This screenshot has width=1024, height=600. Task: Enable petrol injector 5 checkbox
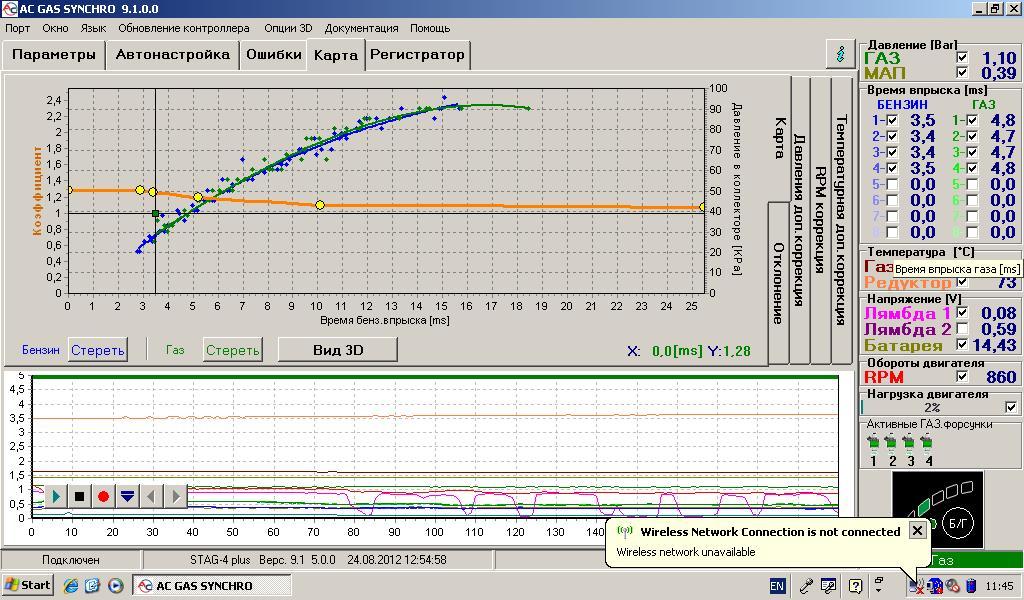[892, 184]
